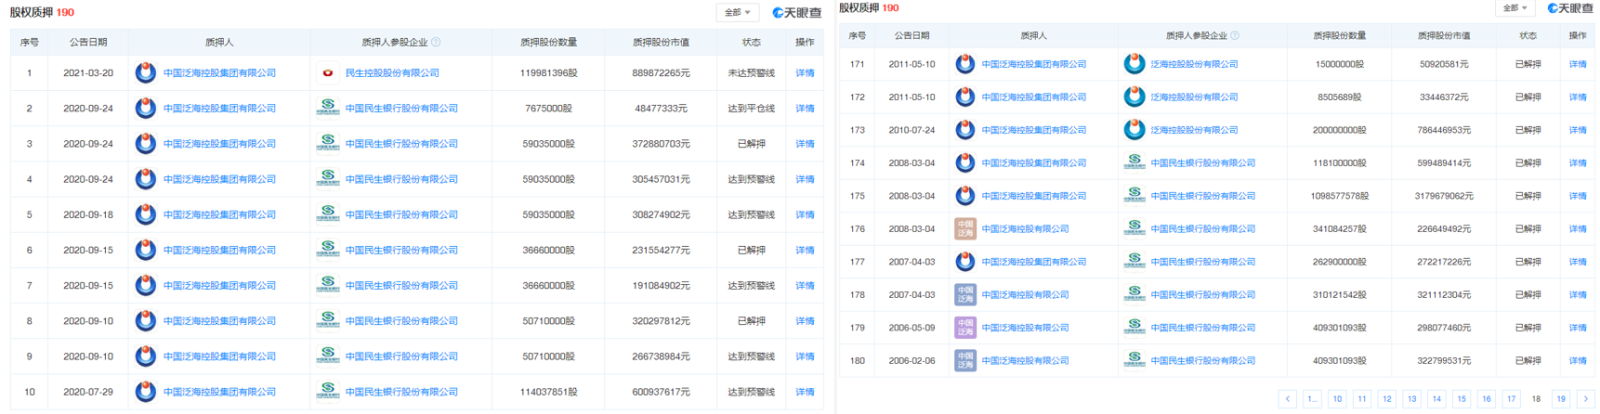Click 中国泛海 text logo in row 176
The width and height of the screenshot is (1600, 414).
tap(965, 229)
